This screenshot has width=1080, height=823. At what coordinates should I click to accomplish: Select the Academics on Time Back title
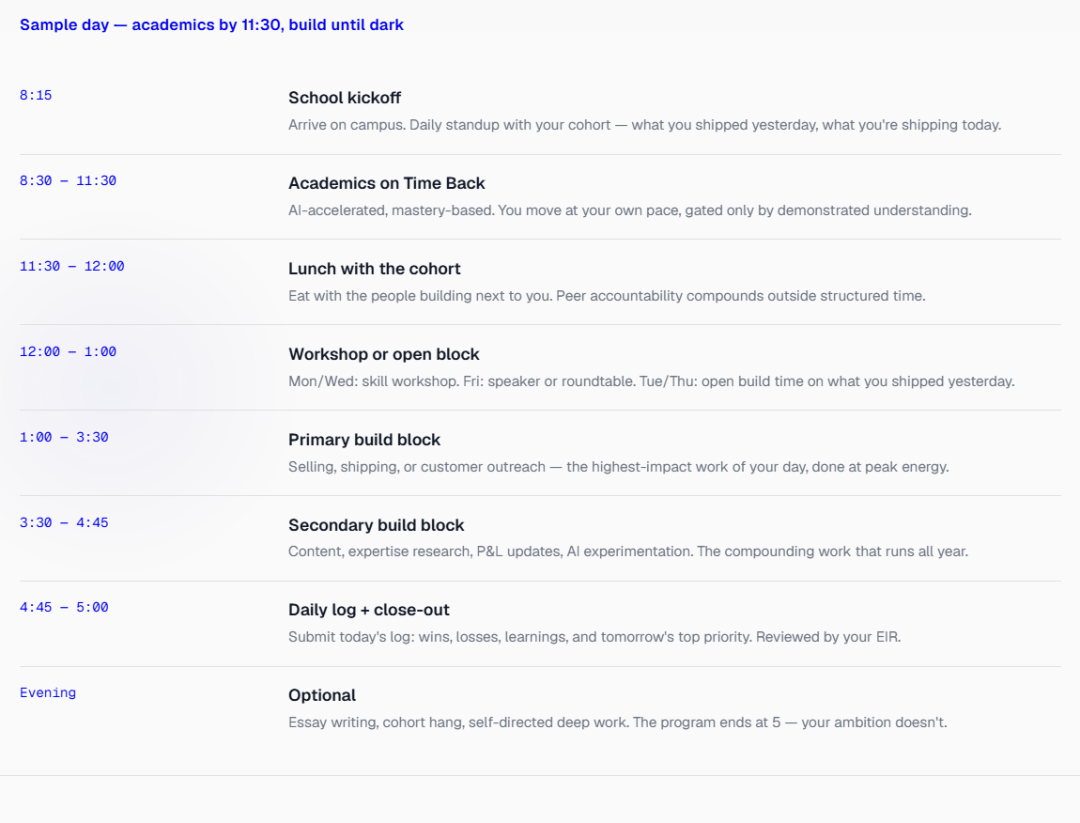pyautogui.click(x=386, y=183)
